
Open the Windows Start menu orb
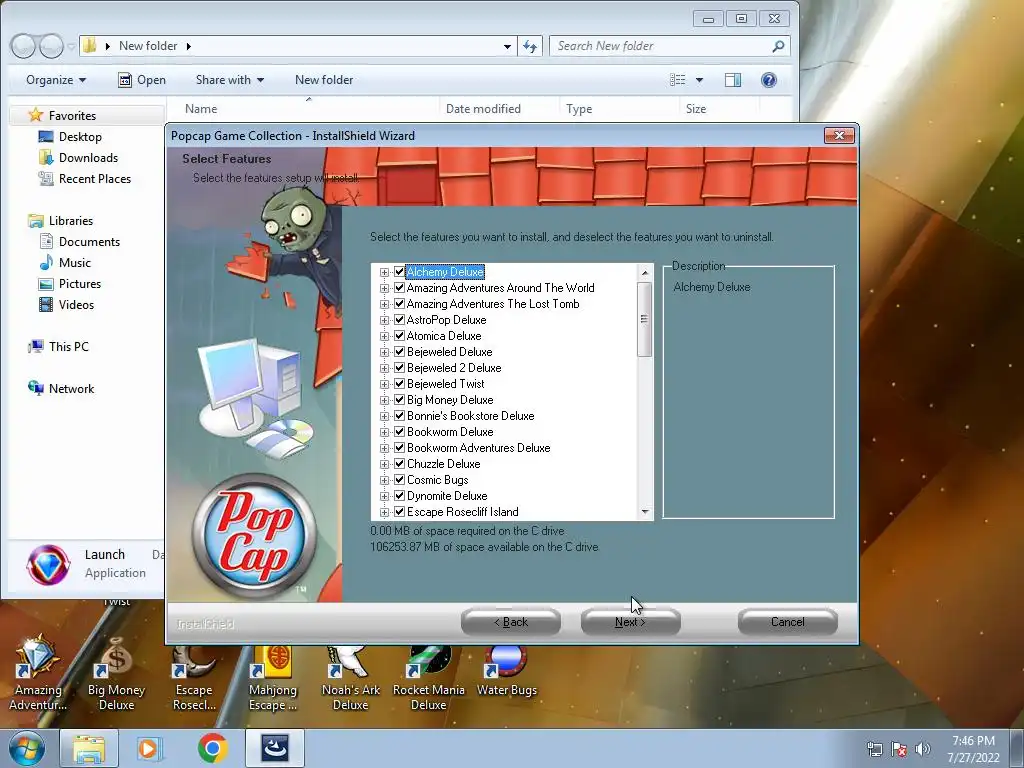tap(26, 748)
